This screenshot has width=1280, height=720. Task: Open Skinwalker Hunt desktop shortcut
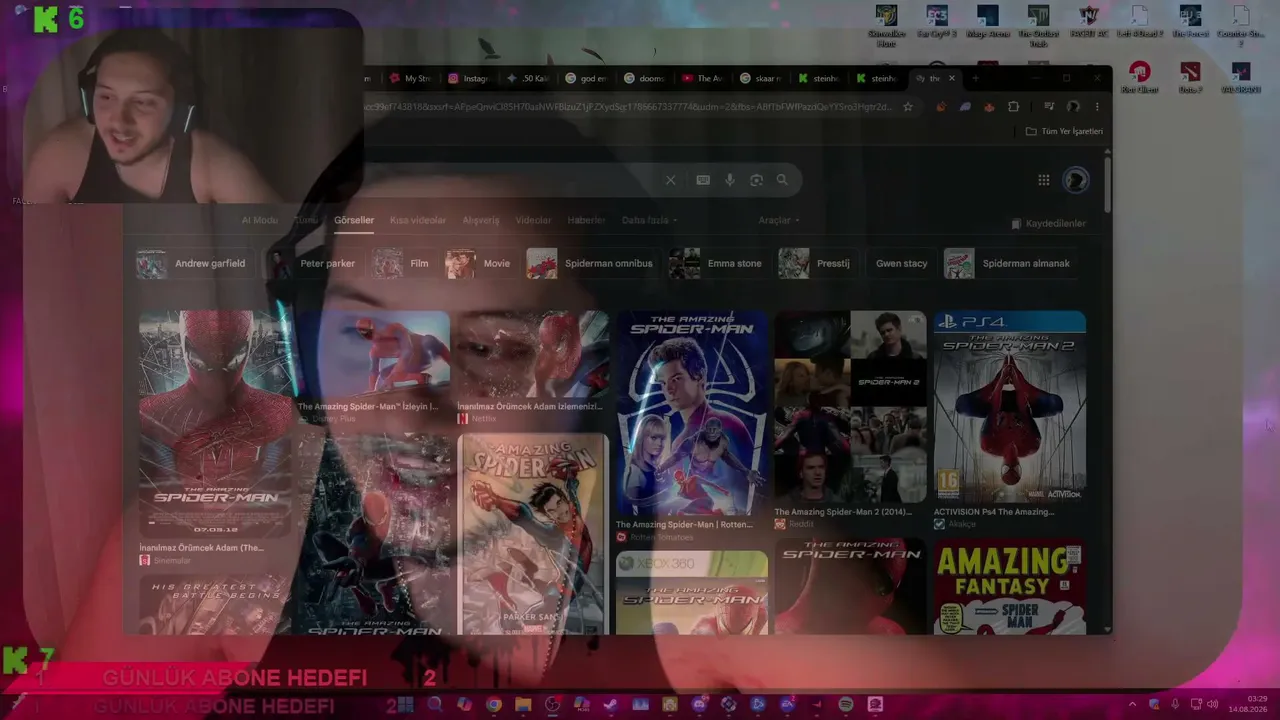pos(886,26)
